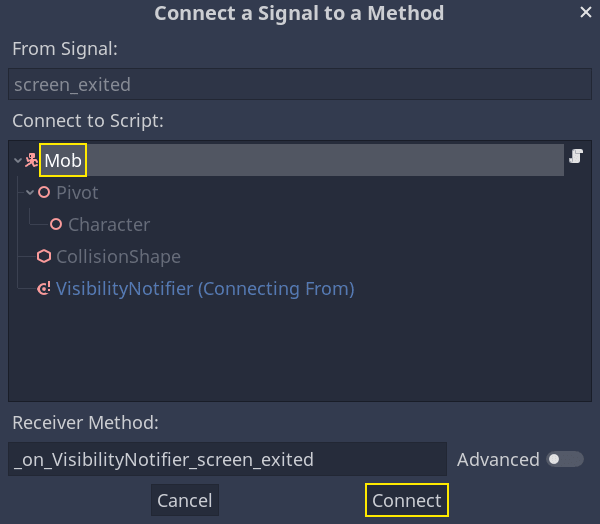Click the From Signal screen_exited field
600x524 pixels.
300,86
